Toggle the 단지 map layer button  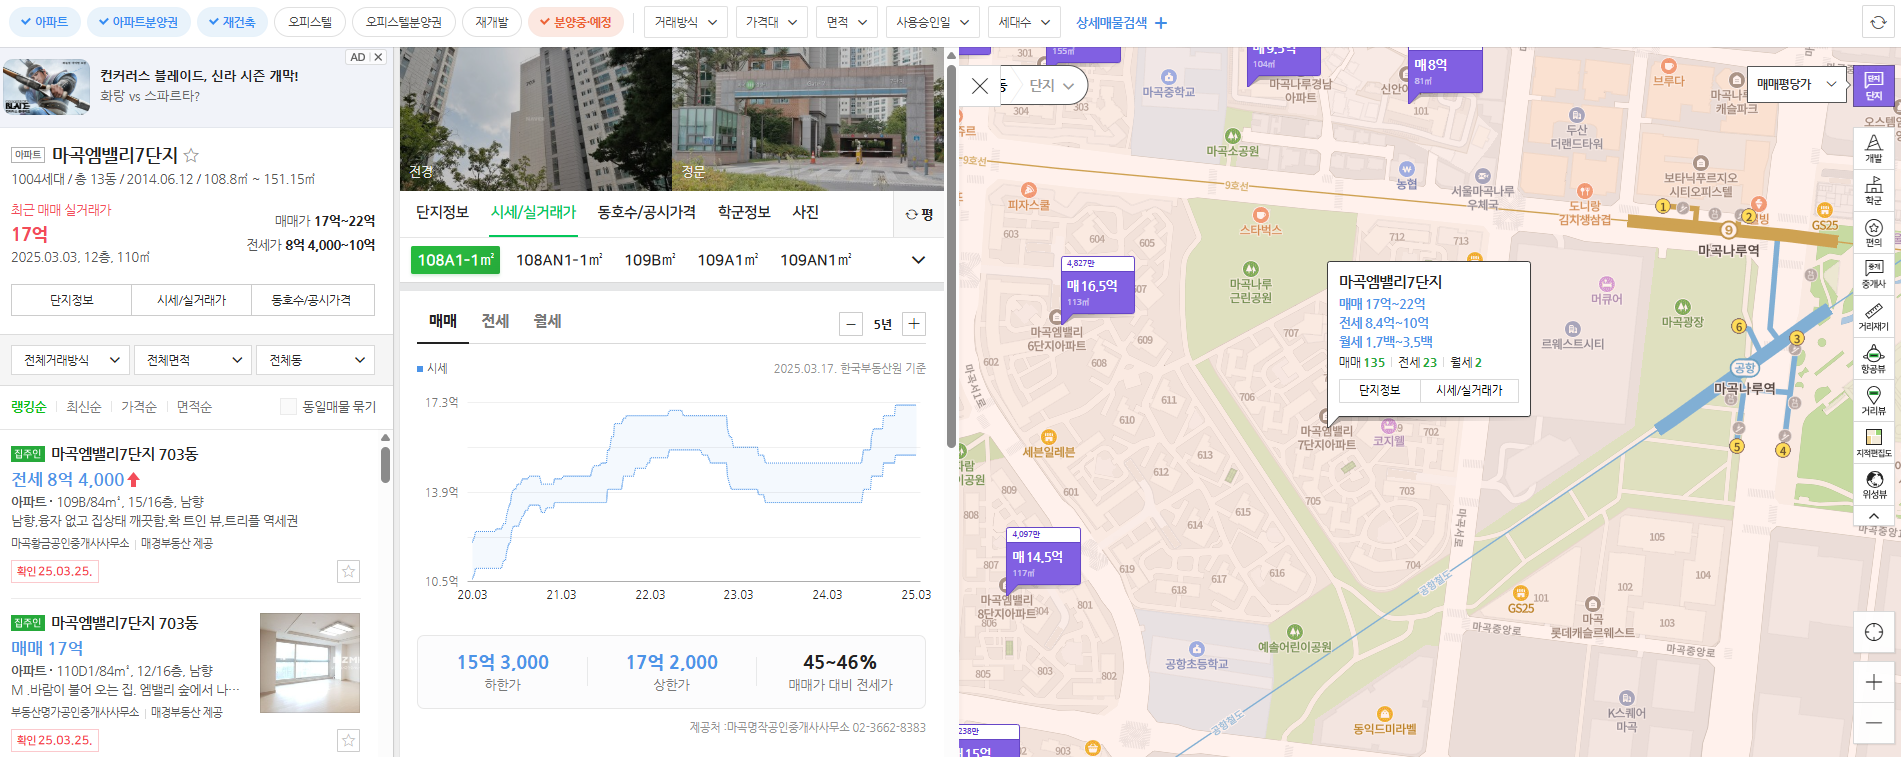coord(1873,86)
